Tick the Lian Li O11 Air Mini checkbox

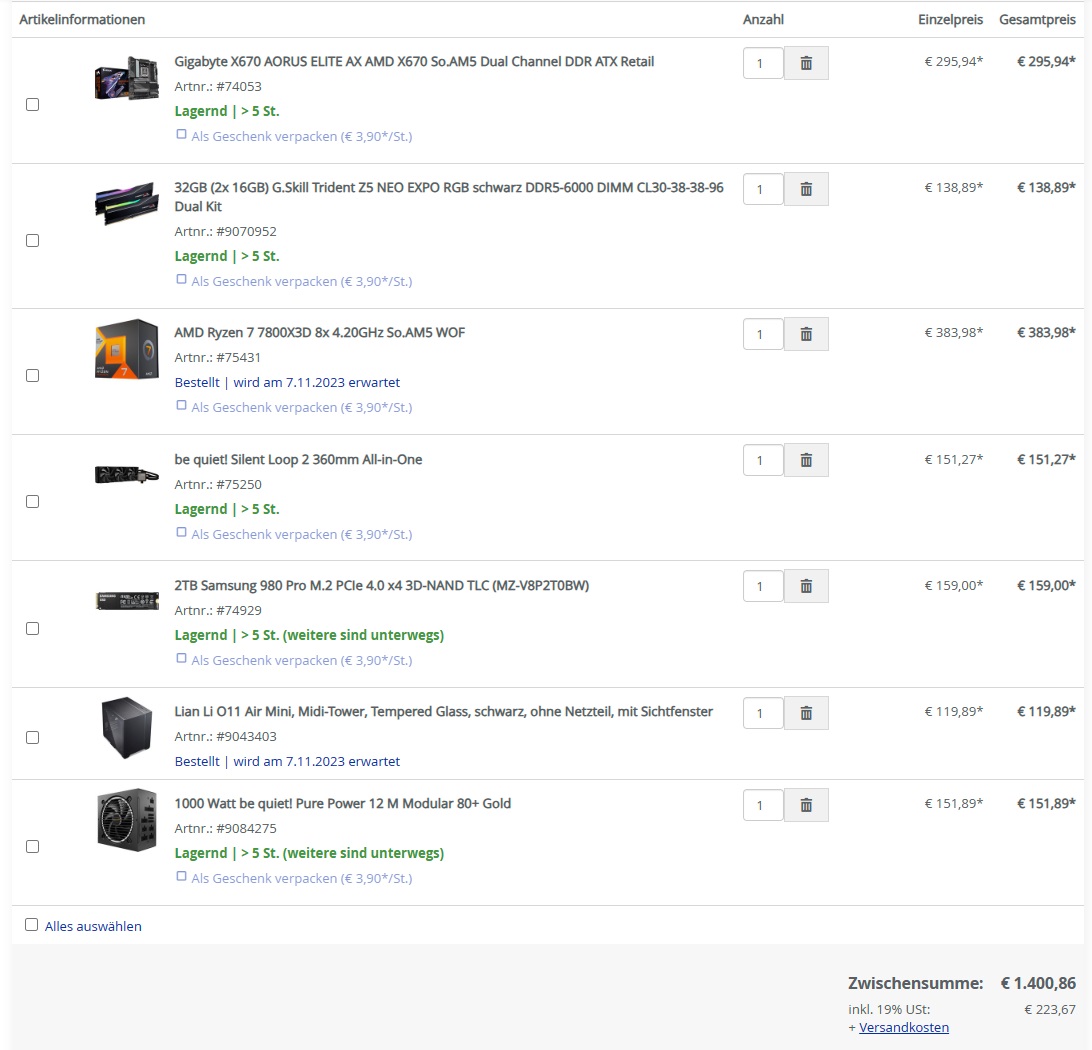(x=32, y=737)
